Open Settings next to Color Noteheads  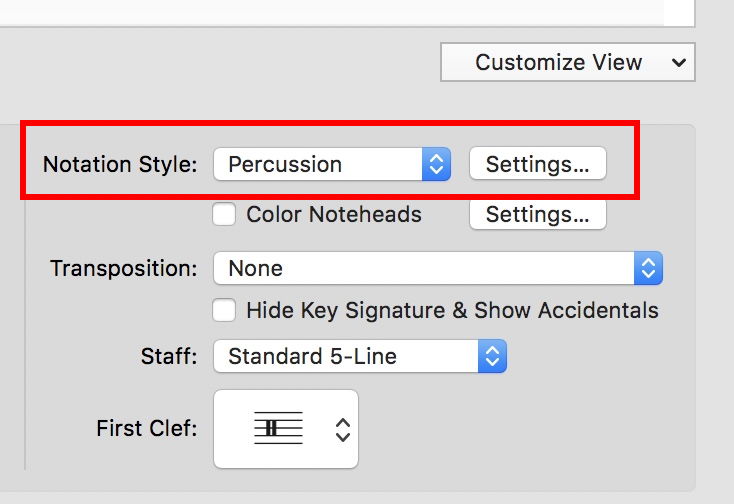537,214
